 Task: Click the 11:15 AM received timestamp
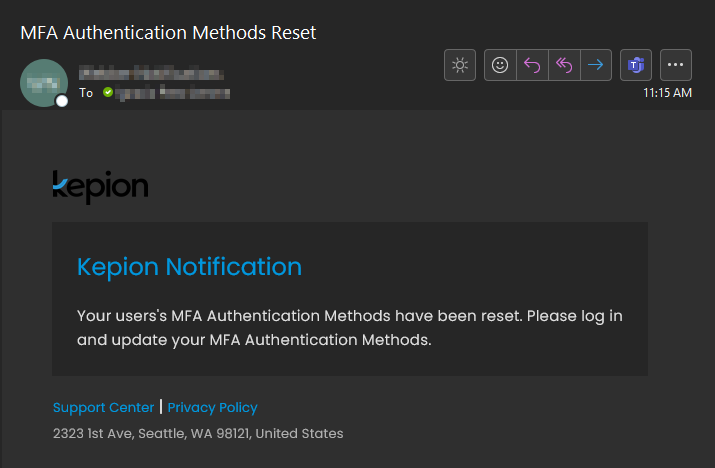tap(667, 93)
